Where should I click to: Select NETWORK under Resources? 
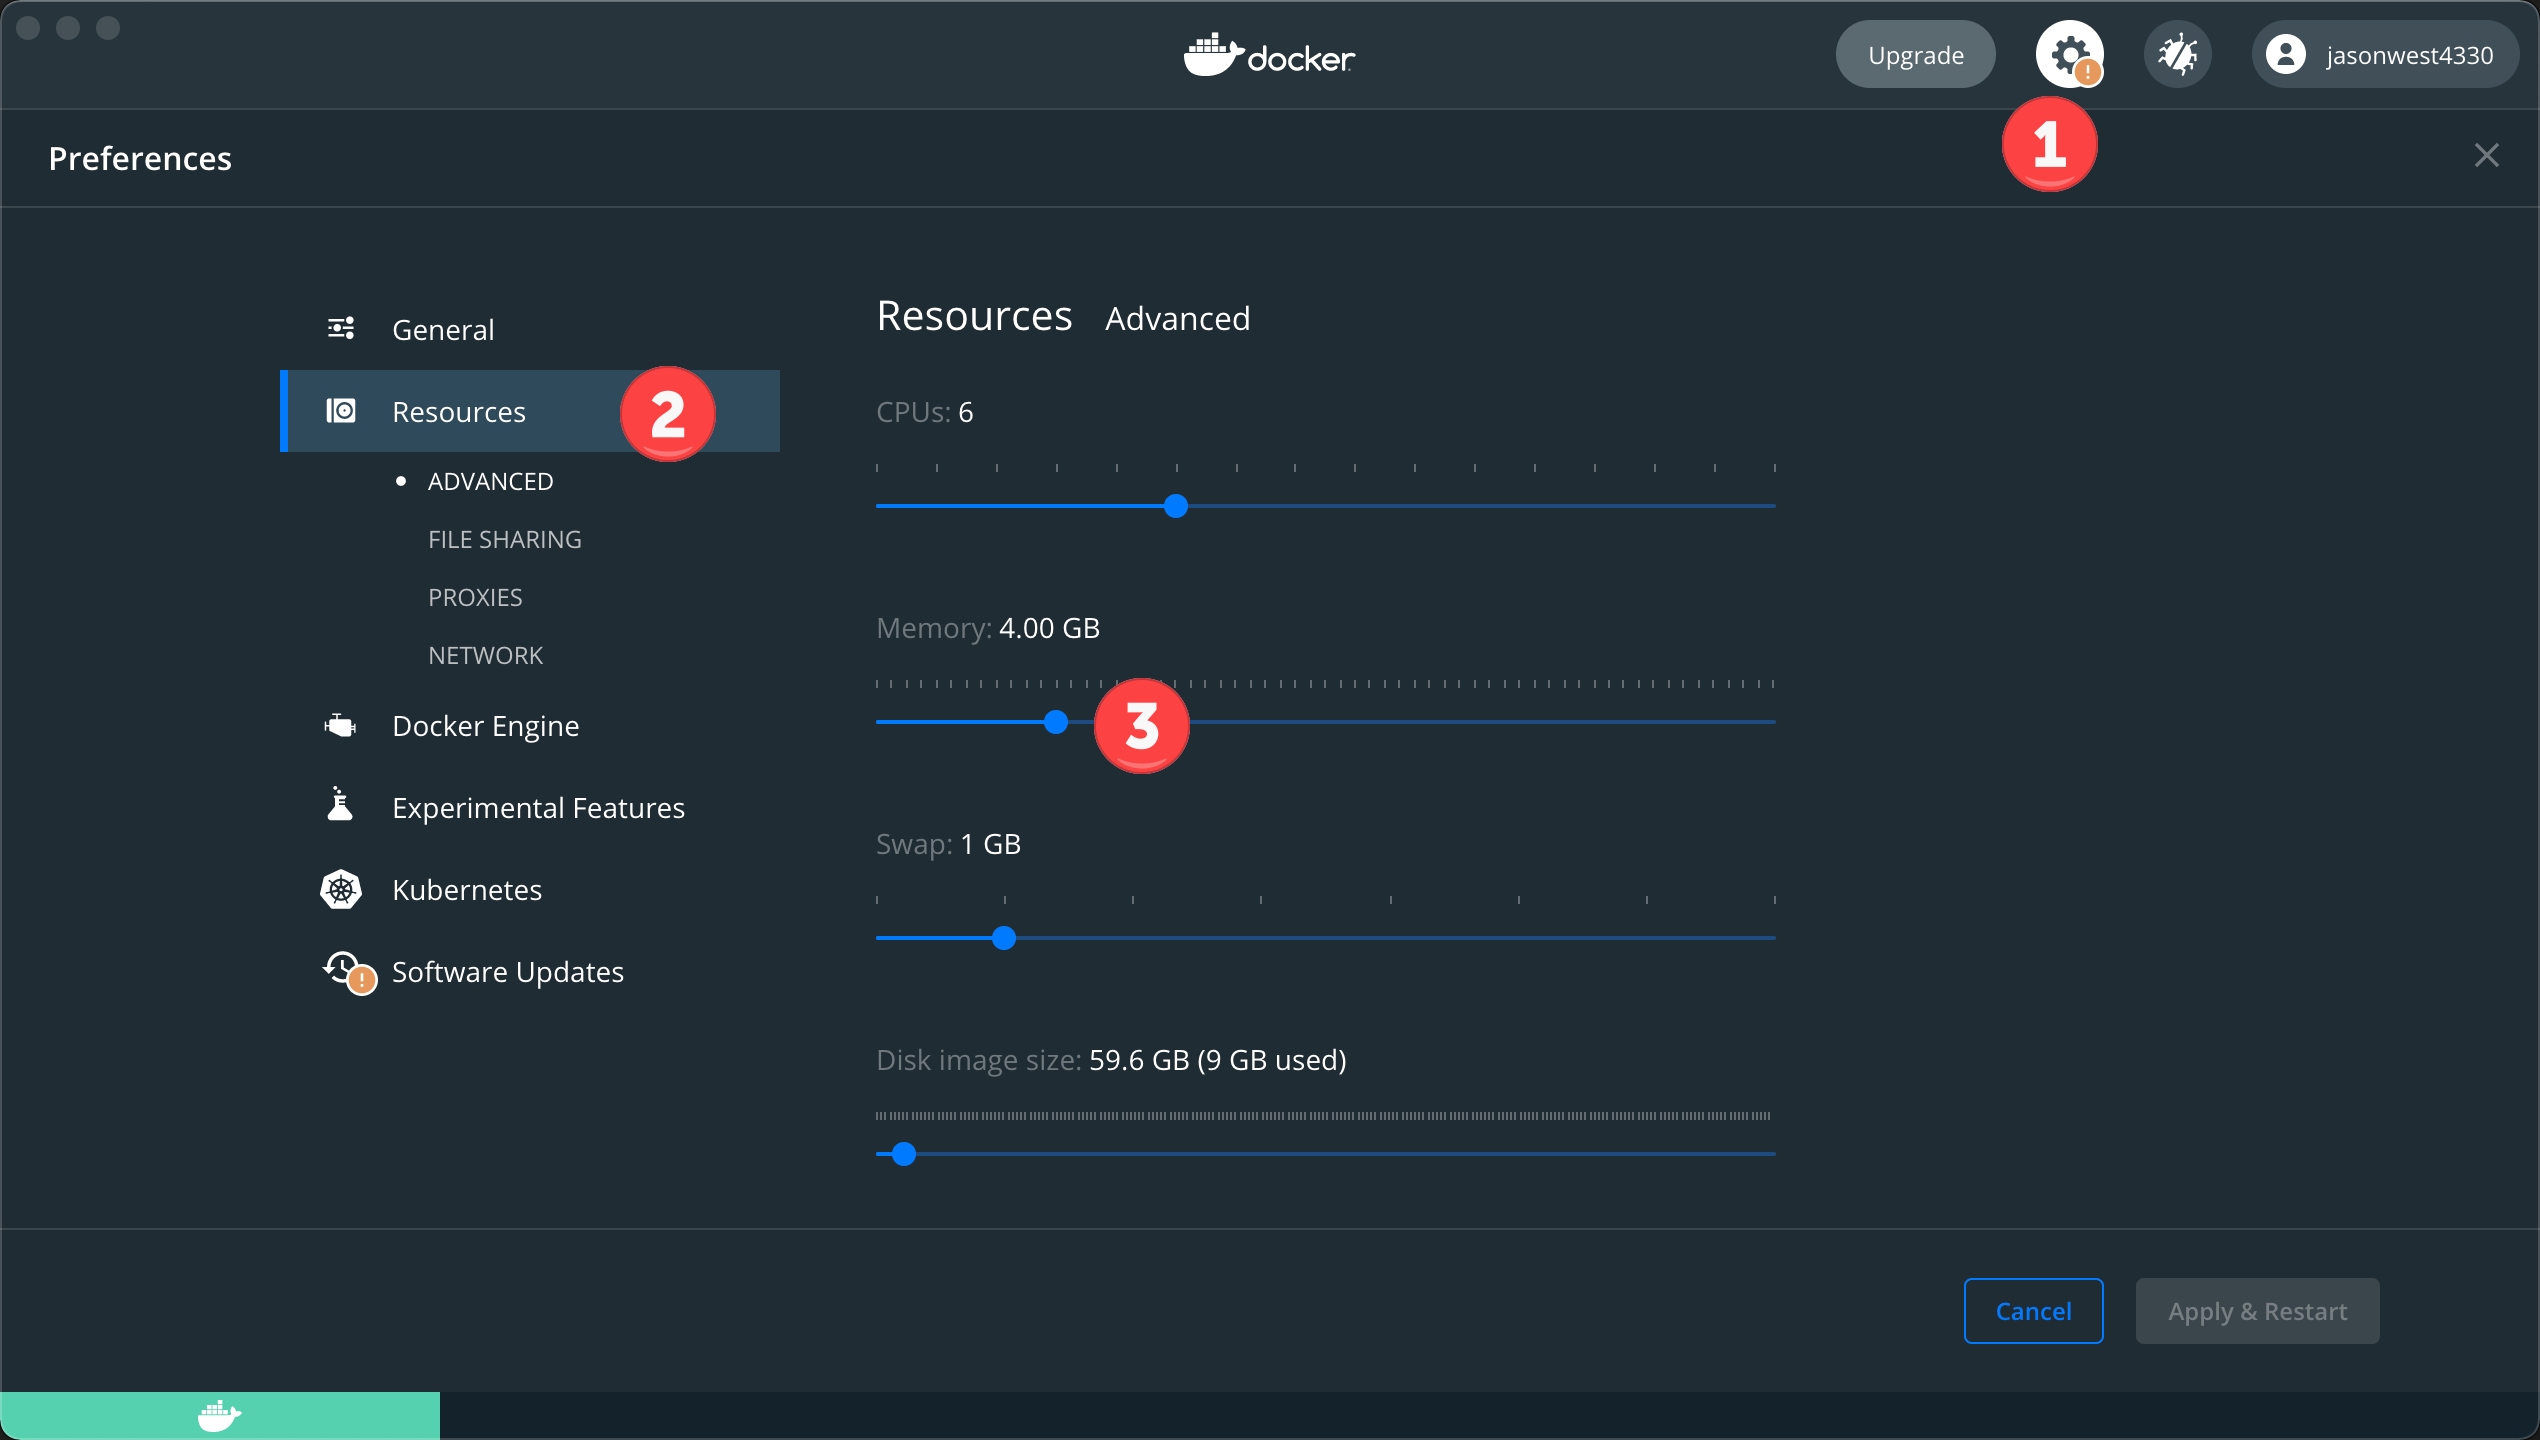click(x=485, y=655)
